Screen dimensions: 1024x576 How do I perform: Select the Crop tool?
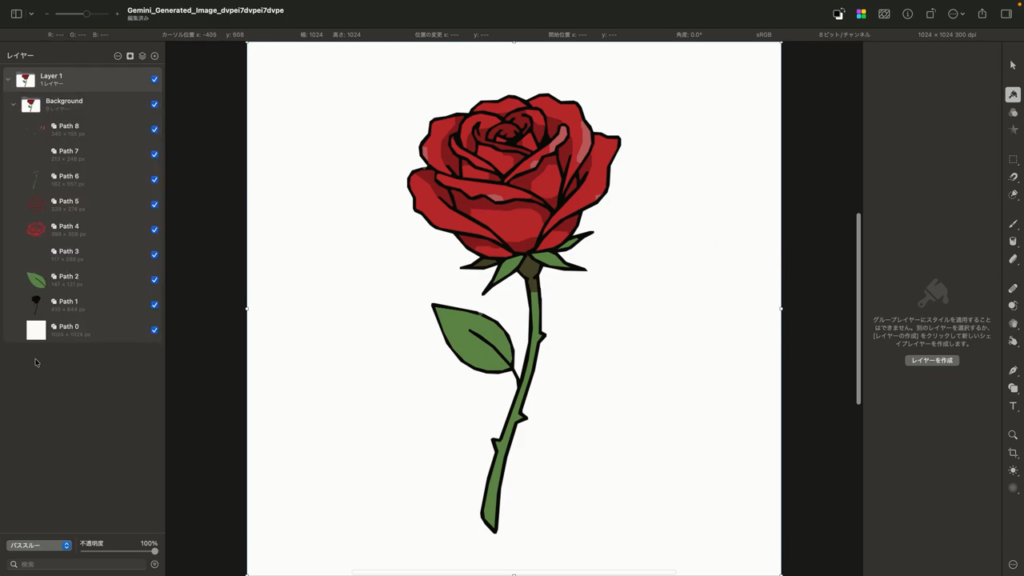coord(1013,453)
